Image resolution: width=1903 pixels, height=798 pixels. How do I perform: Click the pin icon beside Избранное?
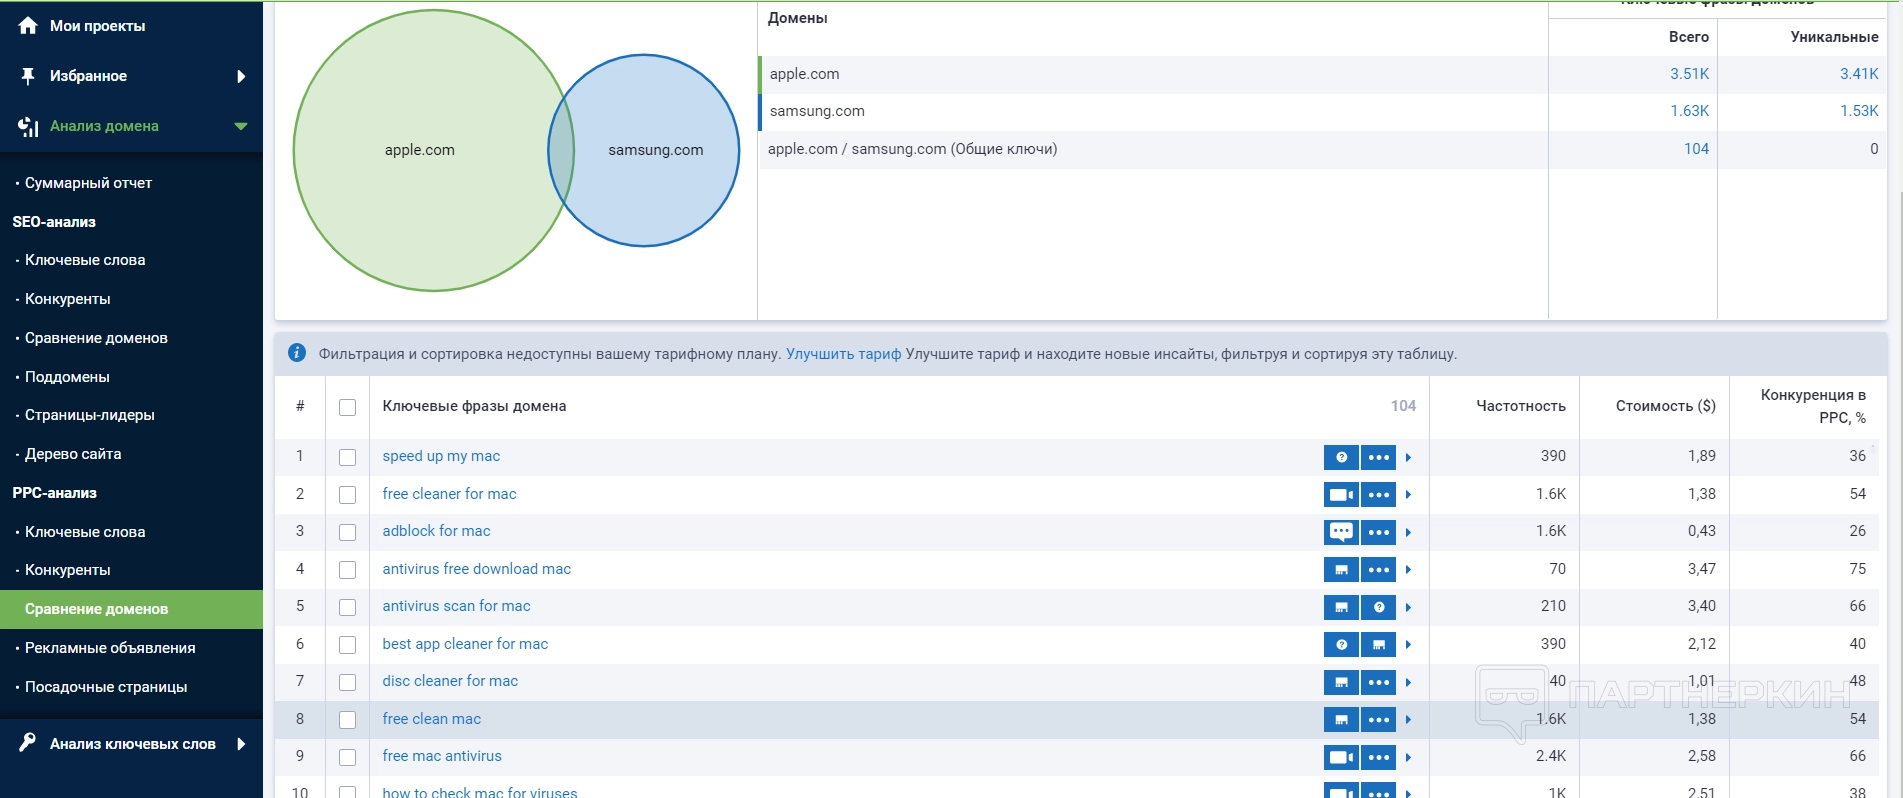(x=28, y=76)
